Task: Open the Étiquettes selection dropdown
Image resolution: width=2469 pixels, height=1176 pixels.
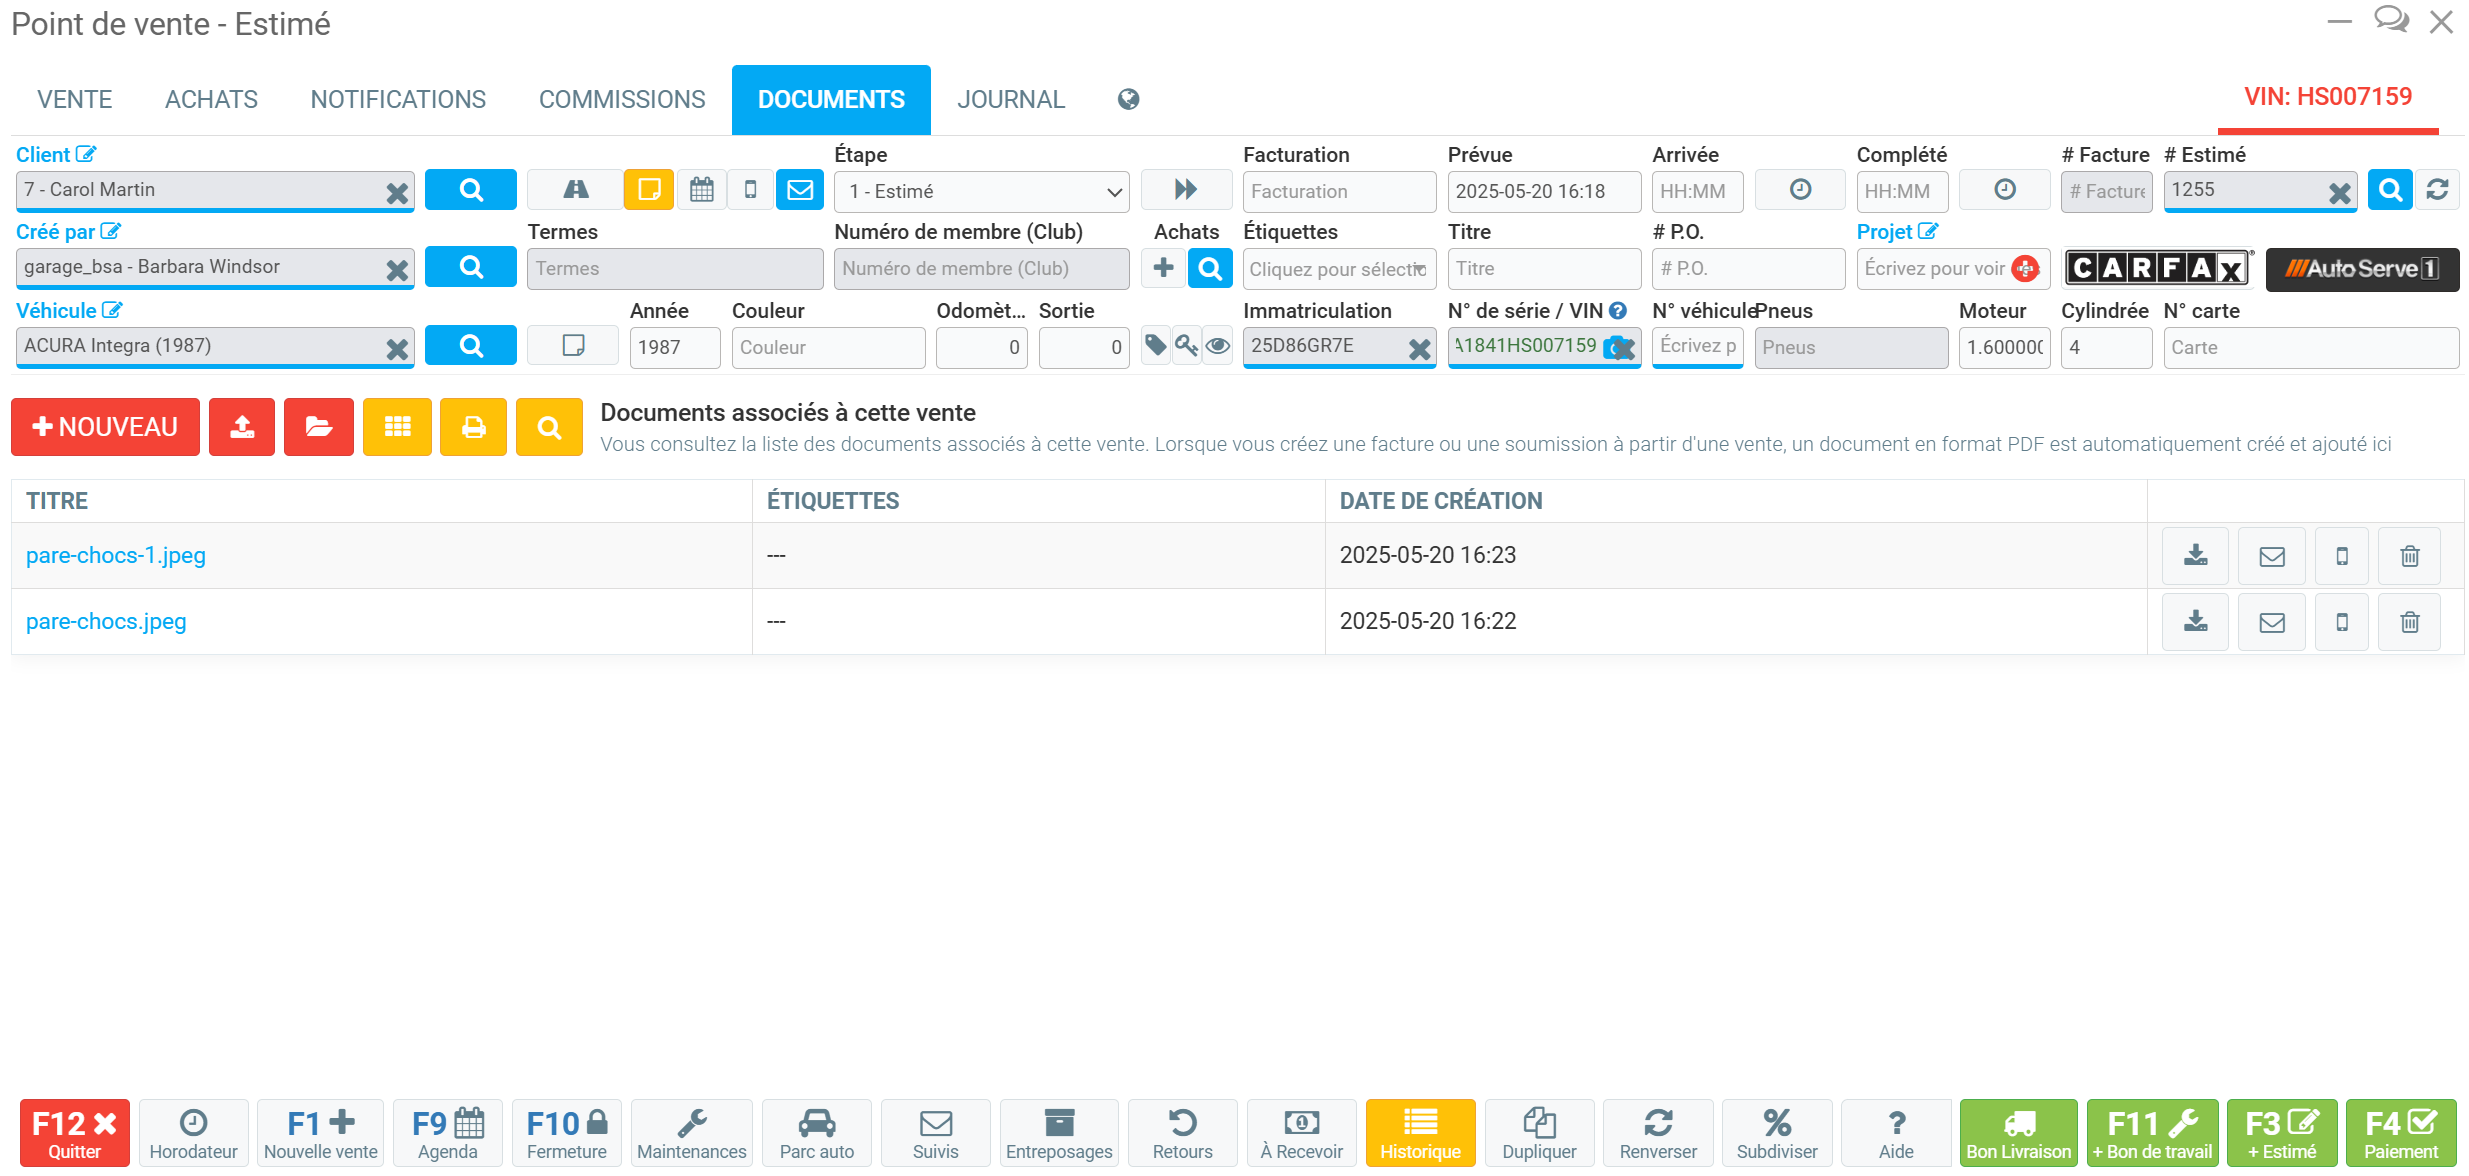Action: click(1338, 269)
